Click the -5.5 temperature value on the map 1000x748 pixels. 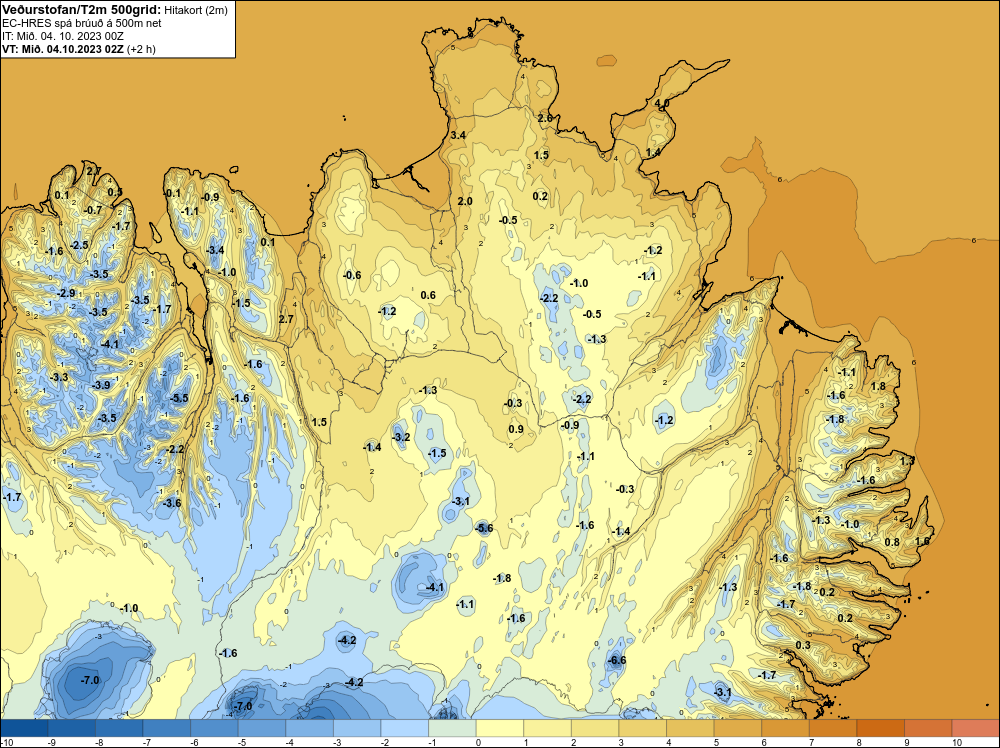coord(179,398)
